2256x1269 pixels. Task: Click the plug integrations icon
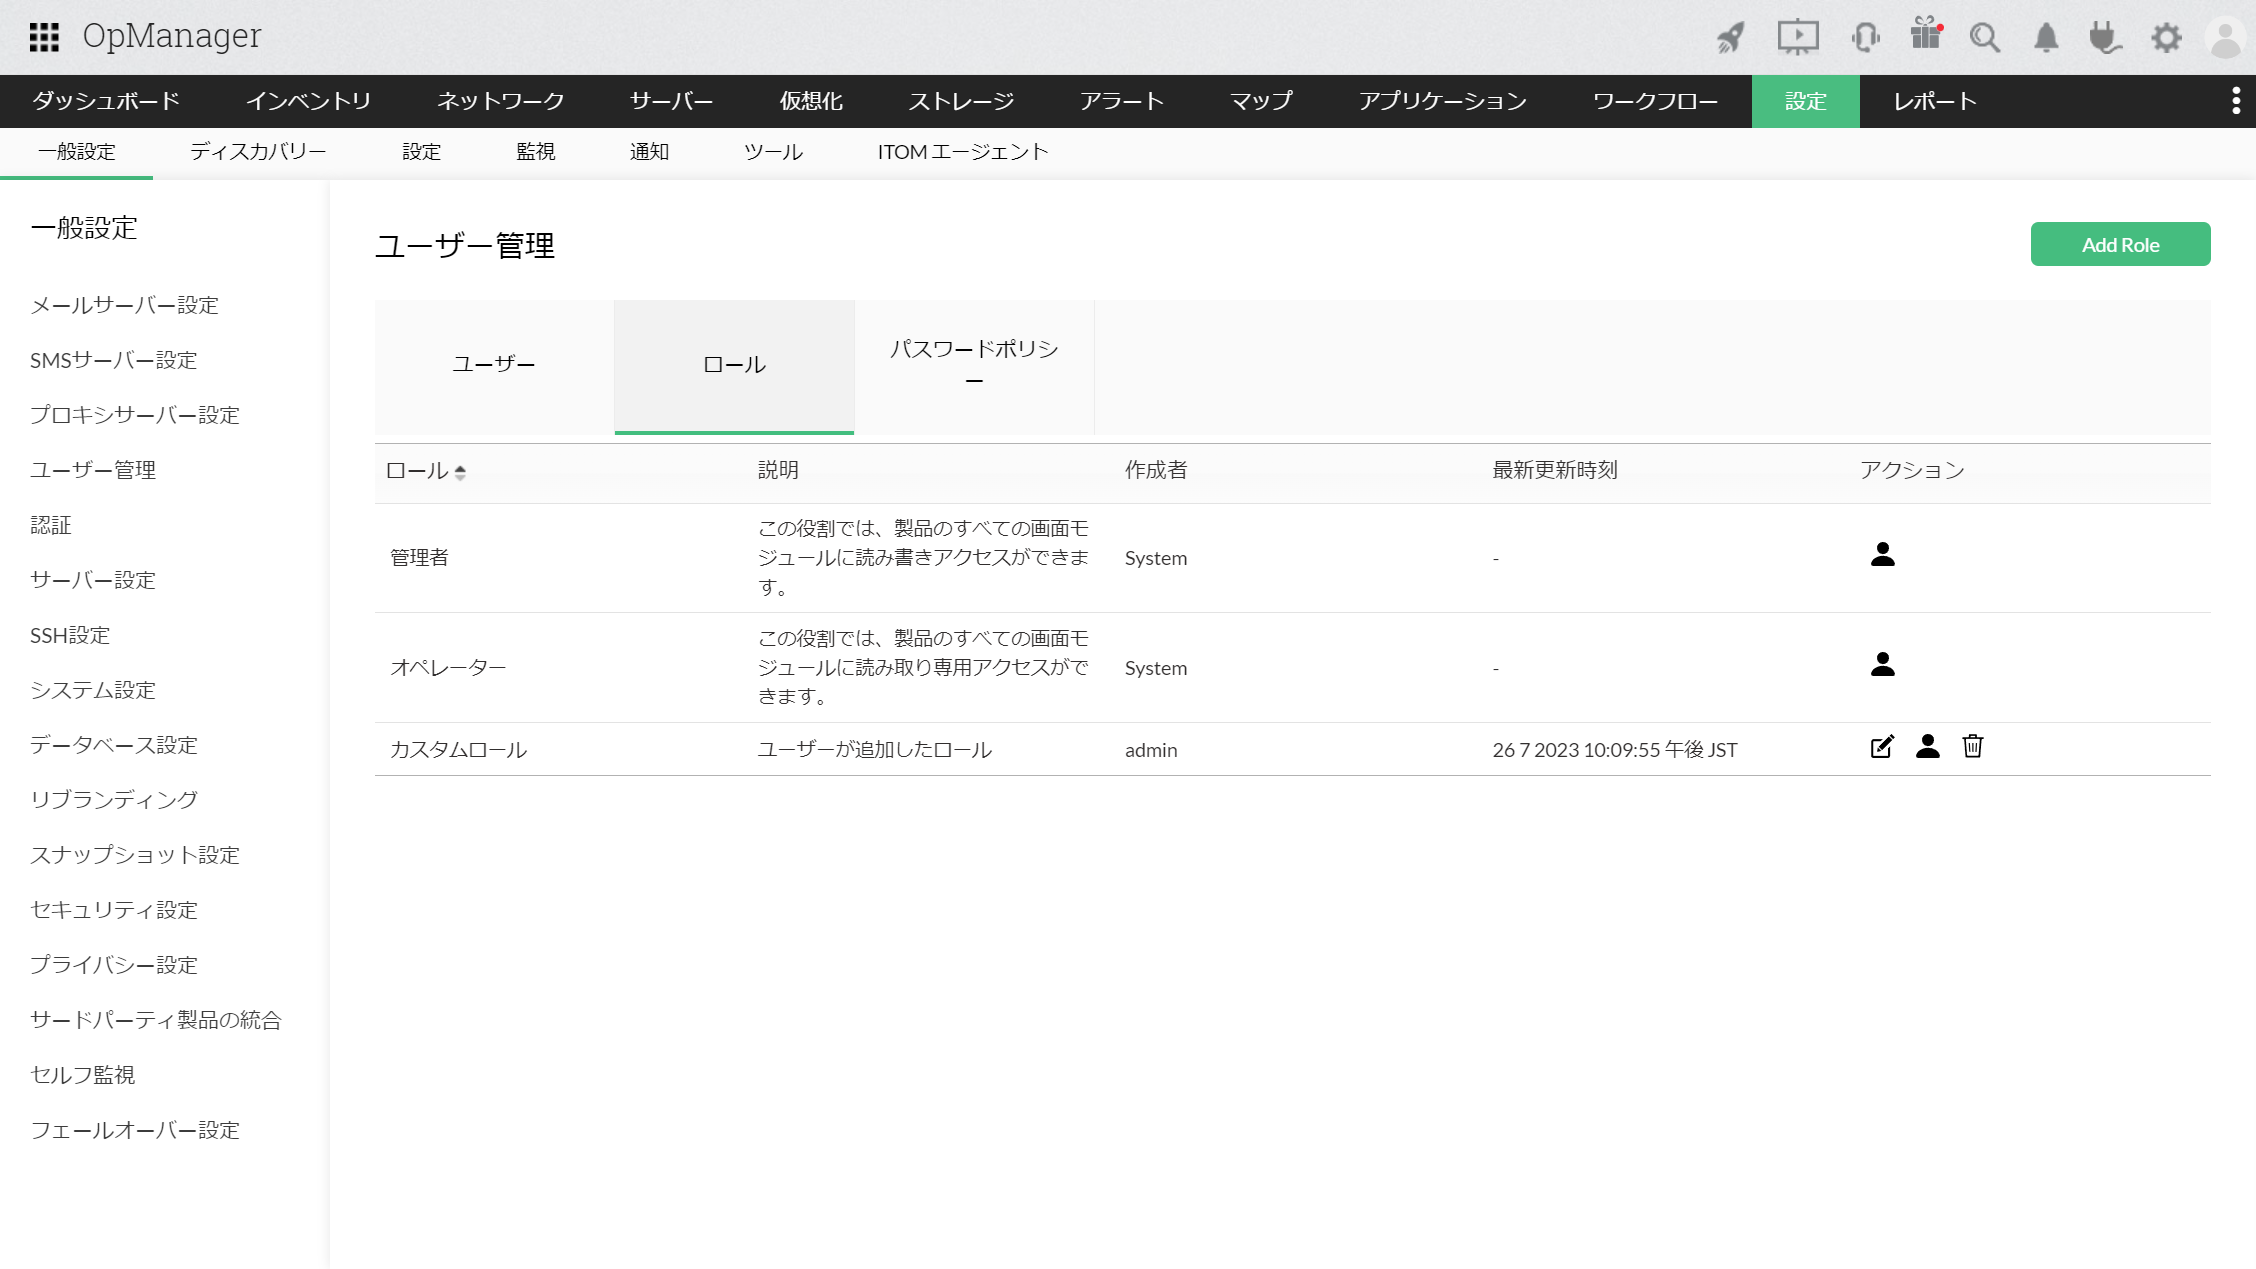[x=2105, y=38]
